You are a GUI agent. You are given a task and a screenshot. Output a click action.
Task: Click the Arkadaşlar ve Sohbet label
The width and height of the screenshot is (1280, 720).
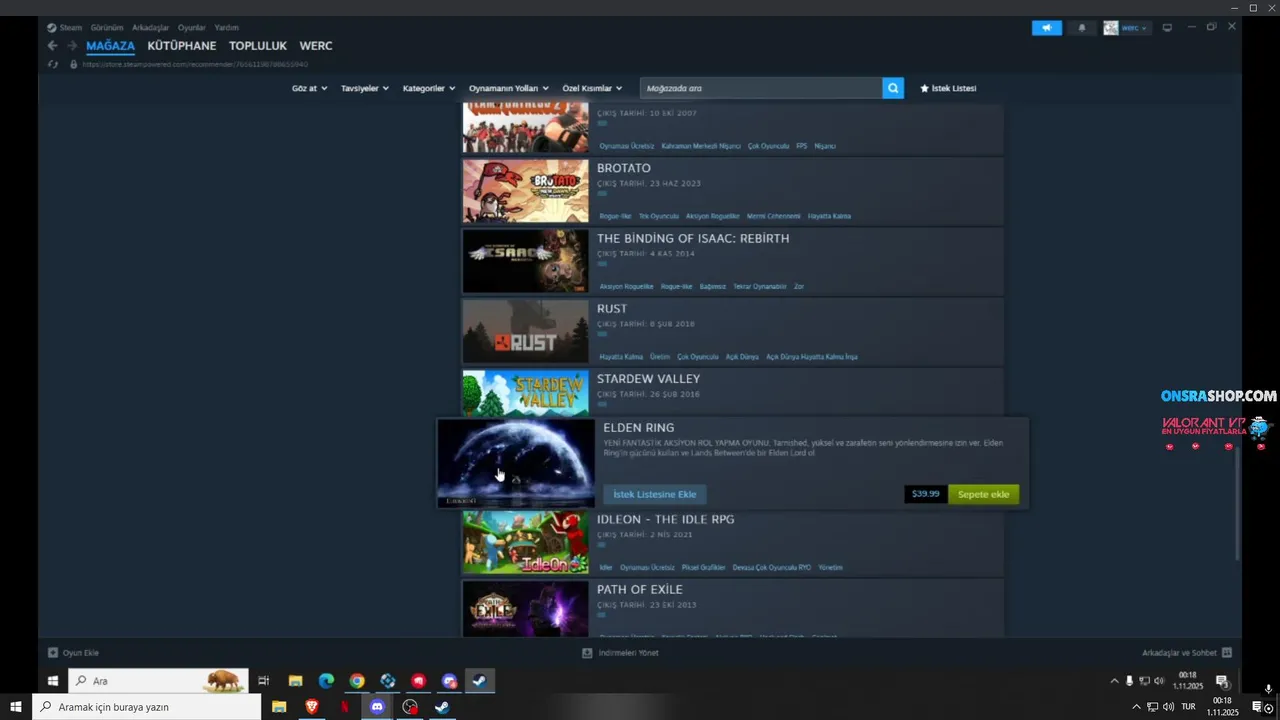(1180, 653)
